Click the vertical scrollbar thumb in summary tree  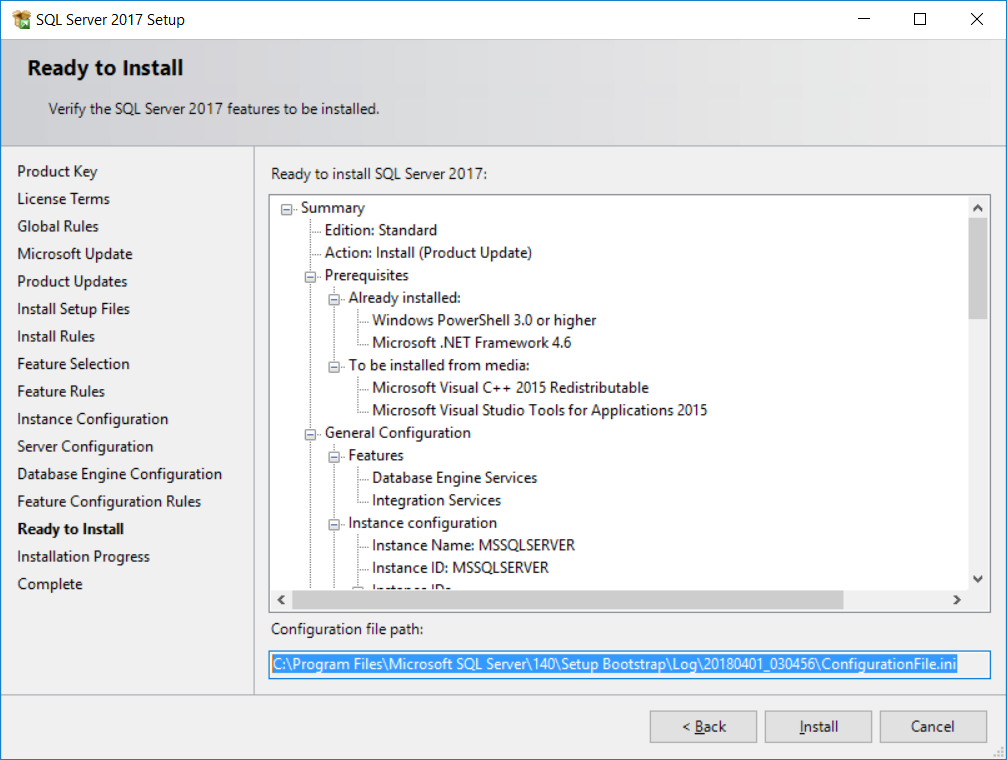(x=977, y=269)
